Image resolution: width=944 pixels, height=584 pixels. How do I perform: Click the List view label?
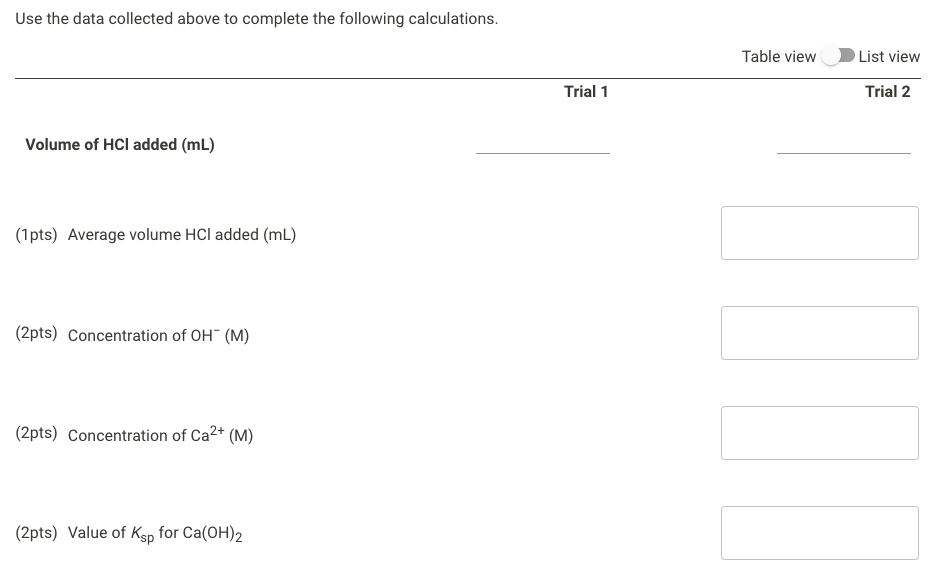coord(888,56)
